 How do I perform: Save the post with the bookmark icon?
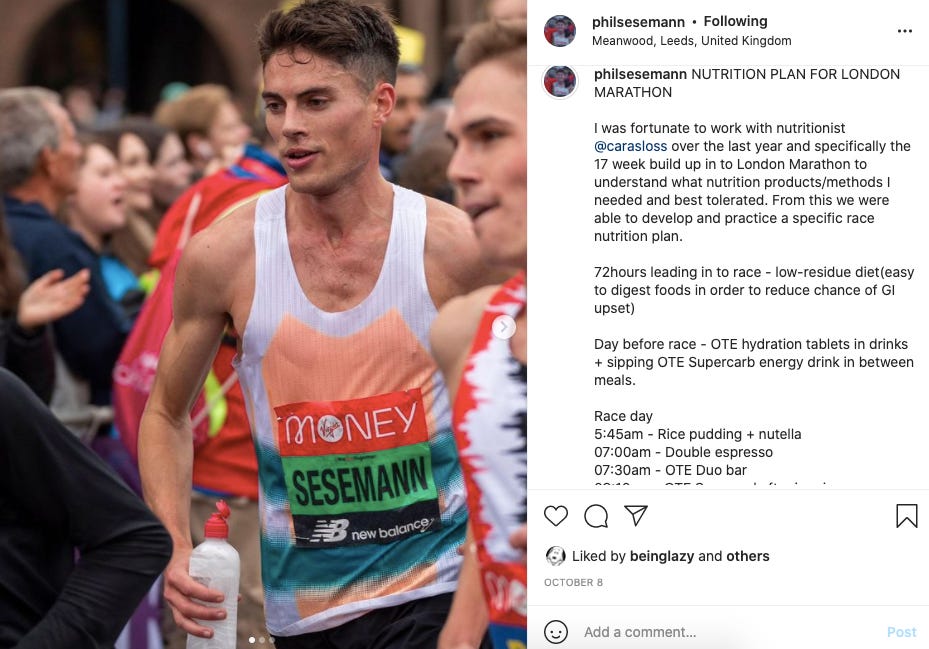(x=906, y=514)
